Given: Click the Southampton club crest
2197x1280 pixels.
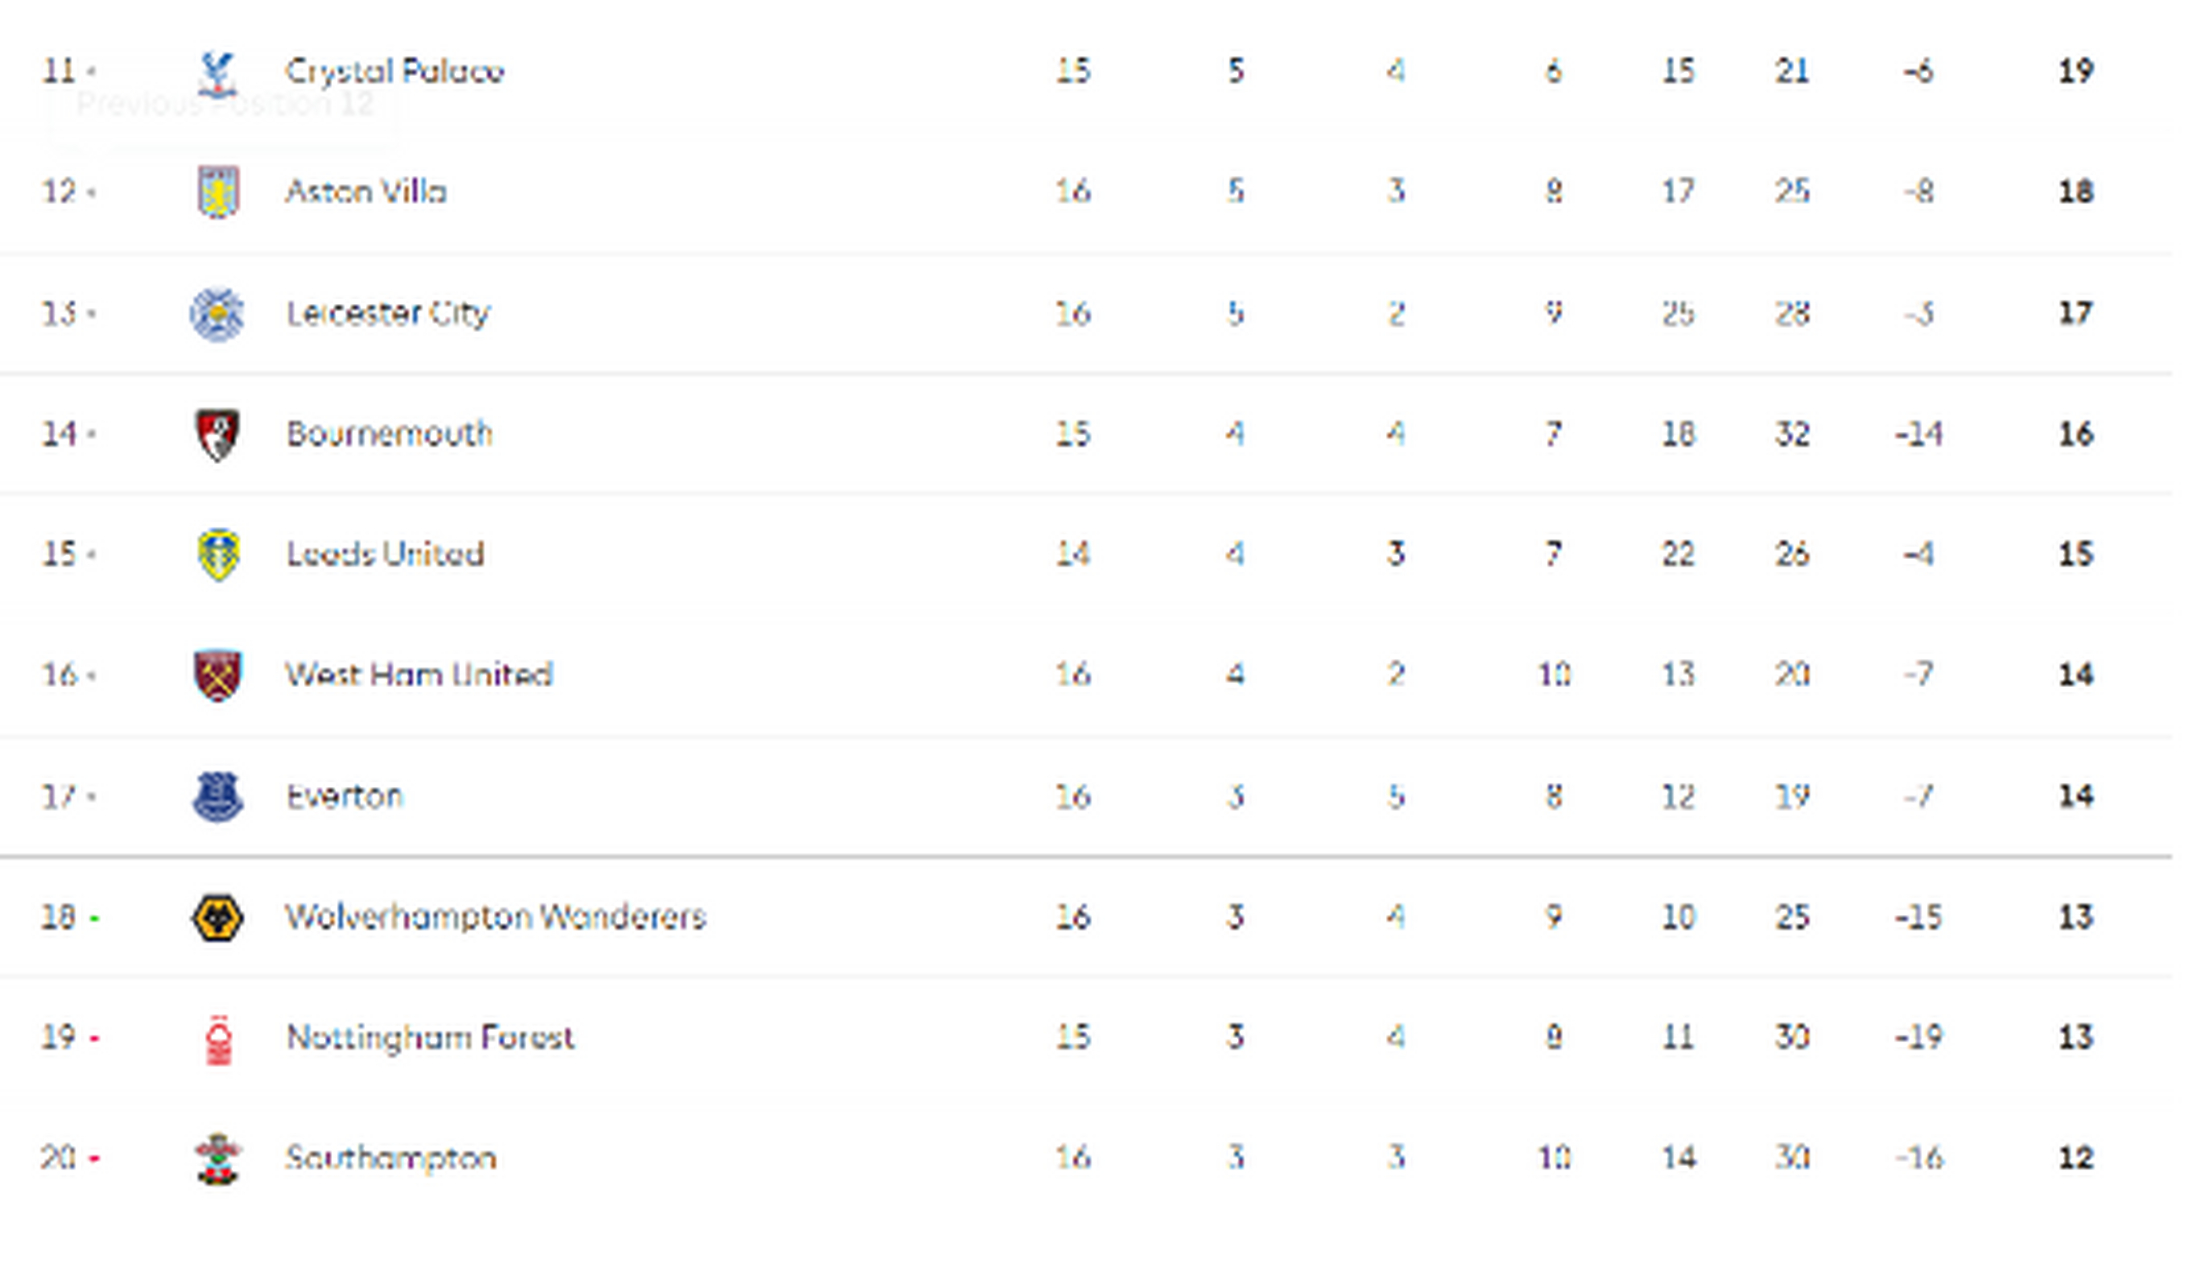Looking at the screenshot, I should (x=217, y=1159).
